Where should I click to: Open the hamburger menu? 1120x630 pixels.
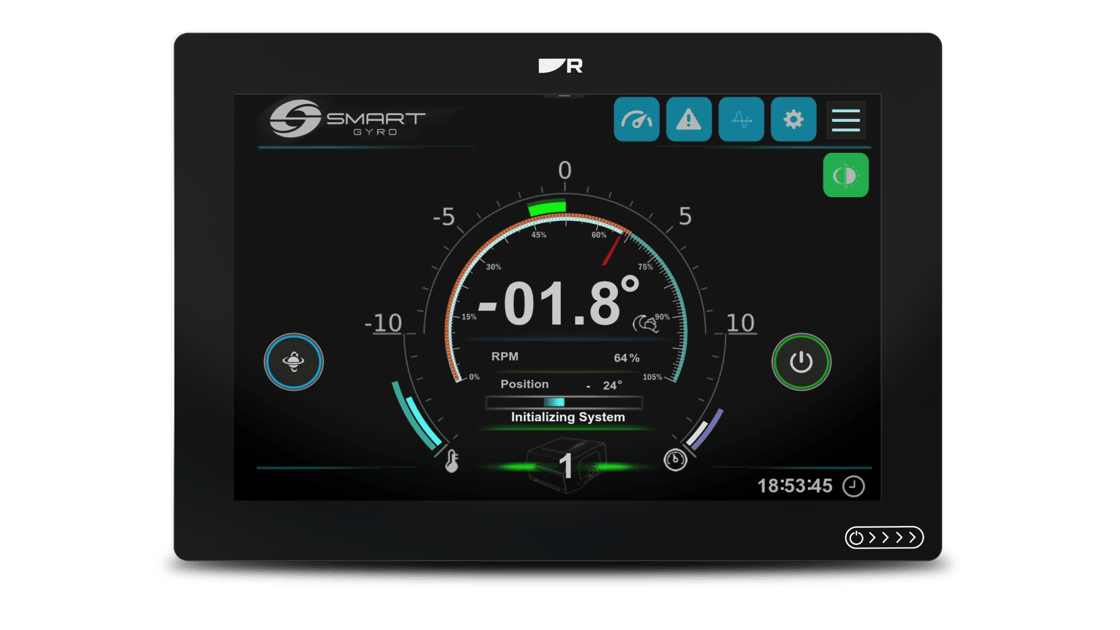click(x=845, y=120)
